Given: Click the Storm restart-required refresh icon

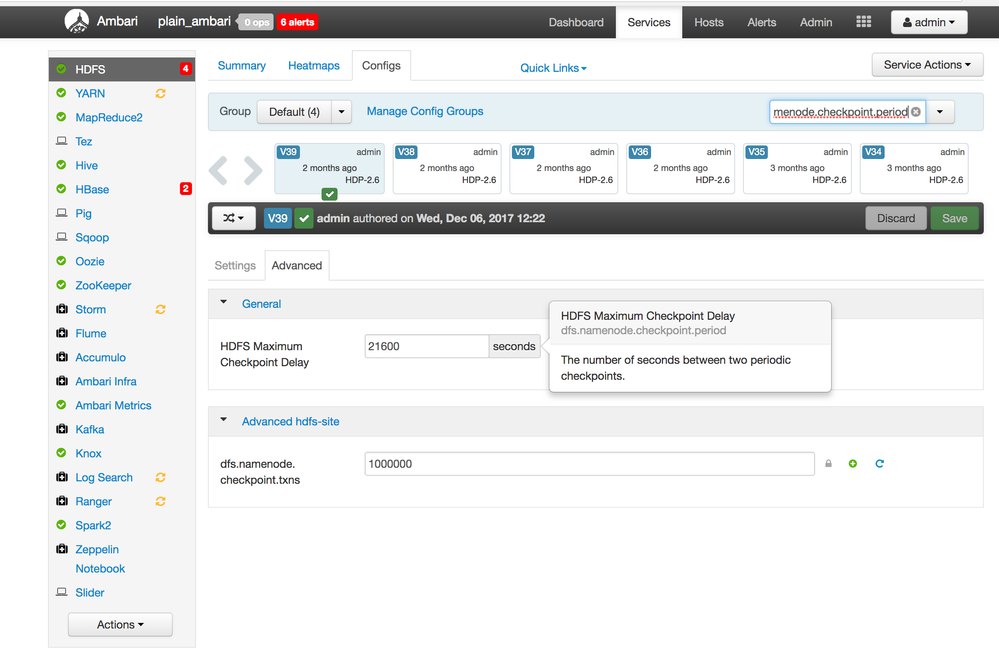Looking at the screenshot, I should coord(161,309).
